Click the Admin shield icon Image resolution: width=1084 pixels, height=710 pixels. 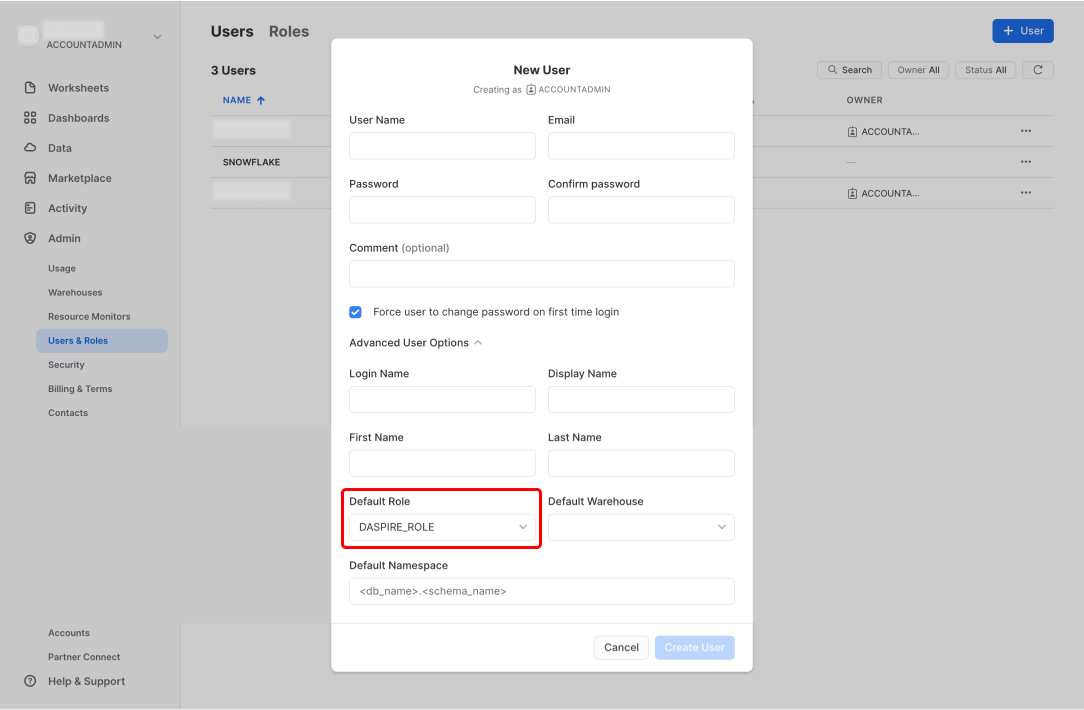pyautogui.click(x=30, y=238)
